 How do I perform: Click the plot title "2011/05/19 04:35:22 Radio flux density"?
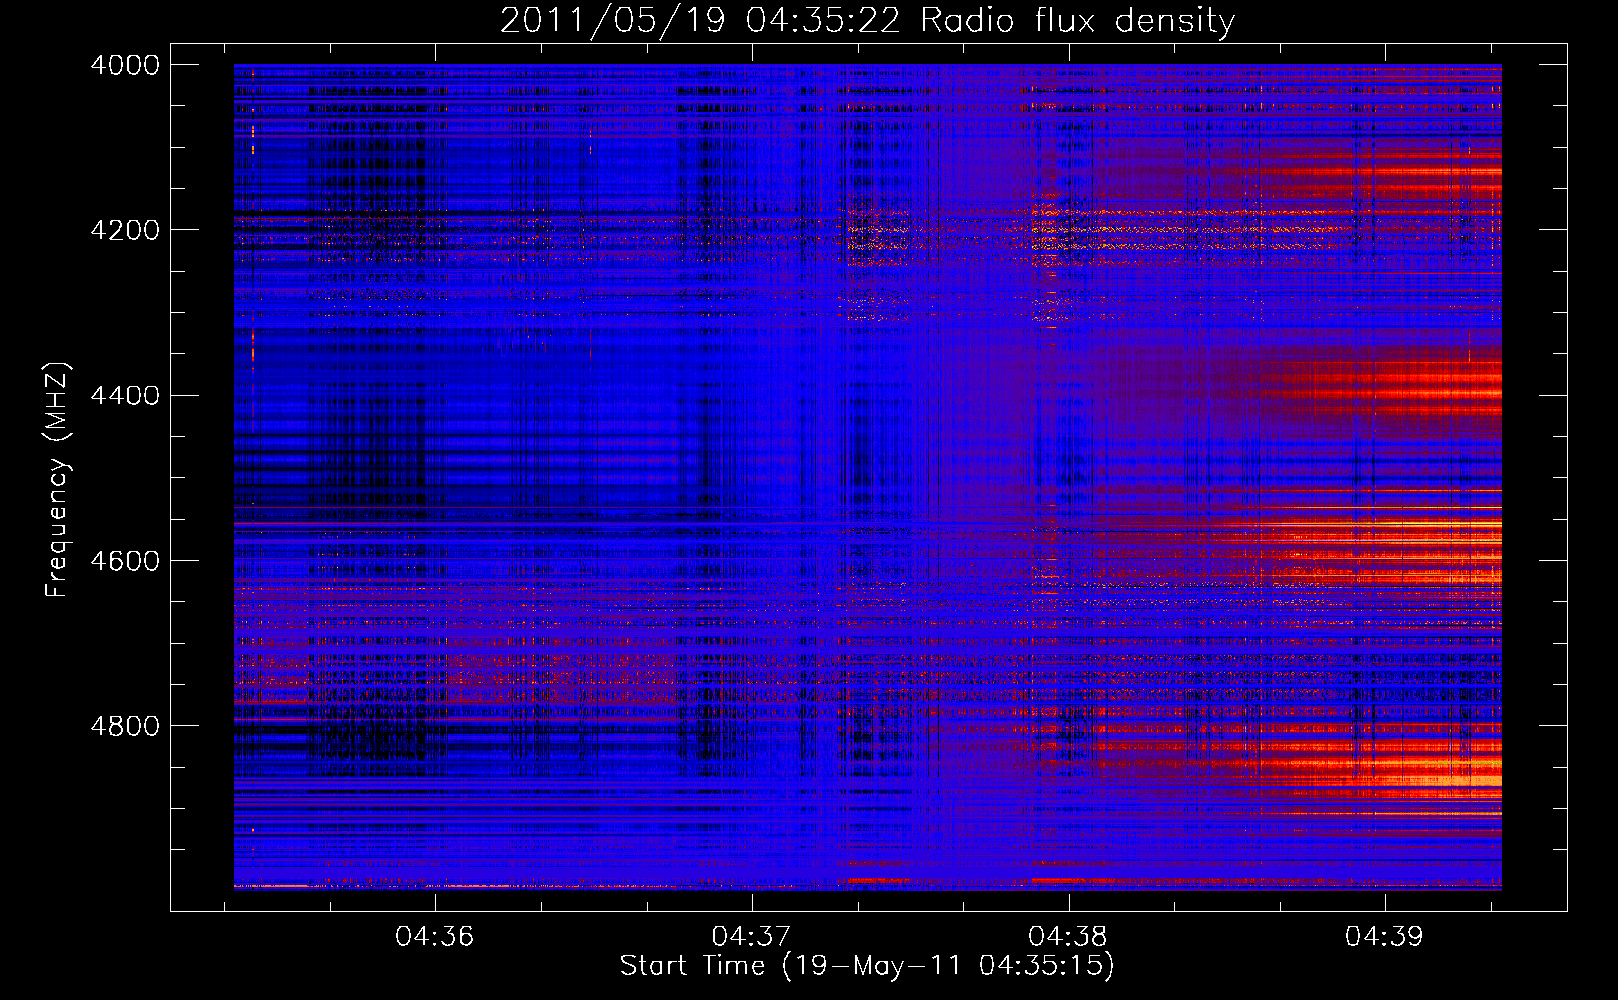pyautogui.click(x=867, y=20)
